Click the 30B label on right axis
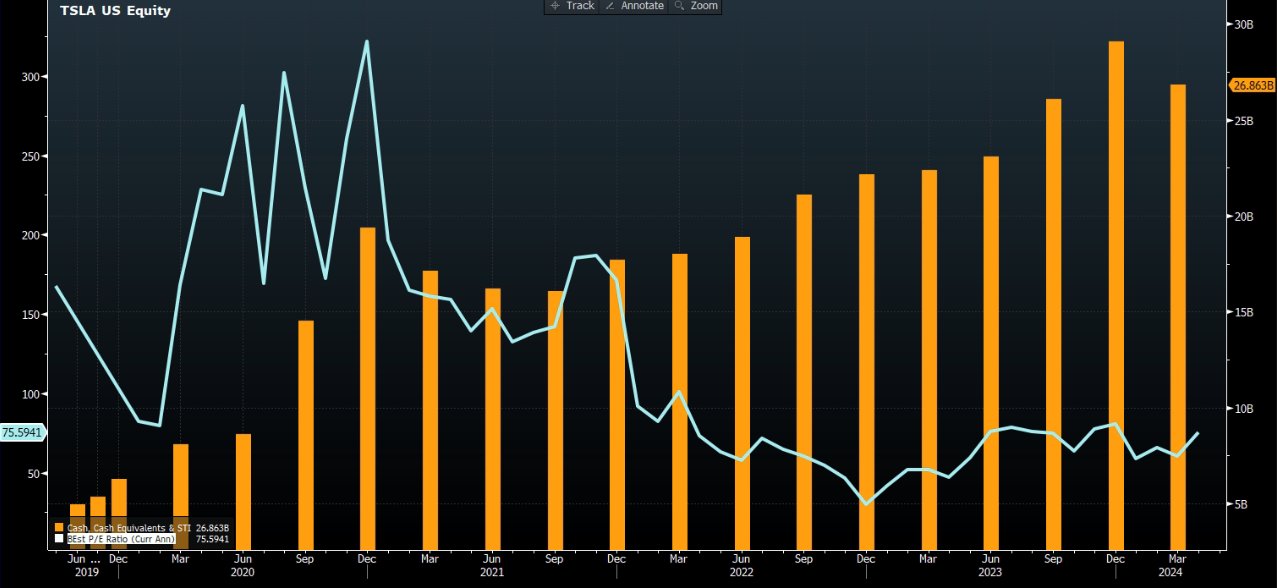Image resolution: width=1277 pixels, height=588 pixels. point(1244,25)
